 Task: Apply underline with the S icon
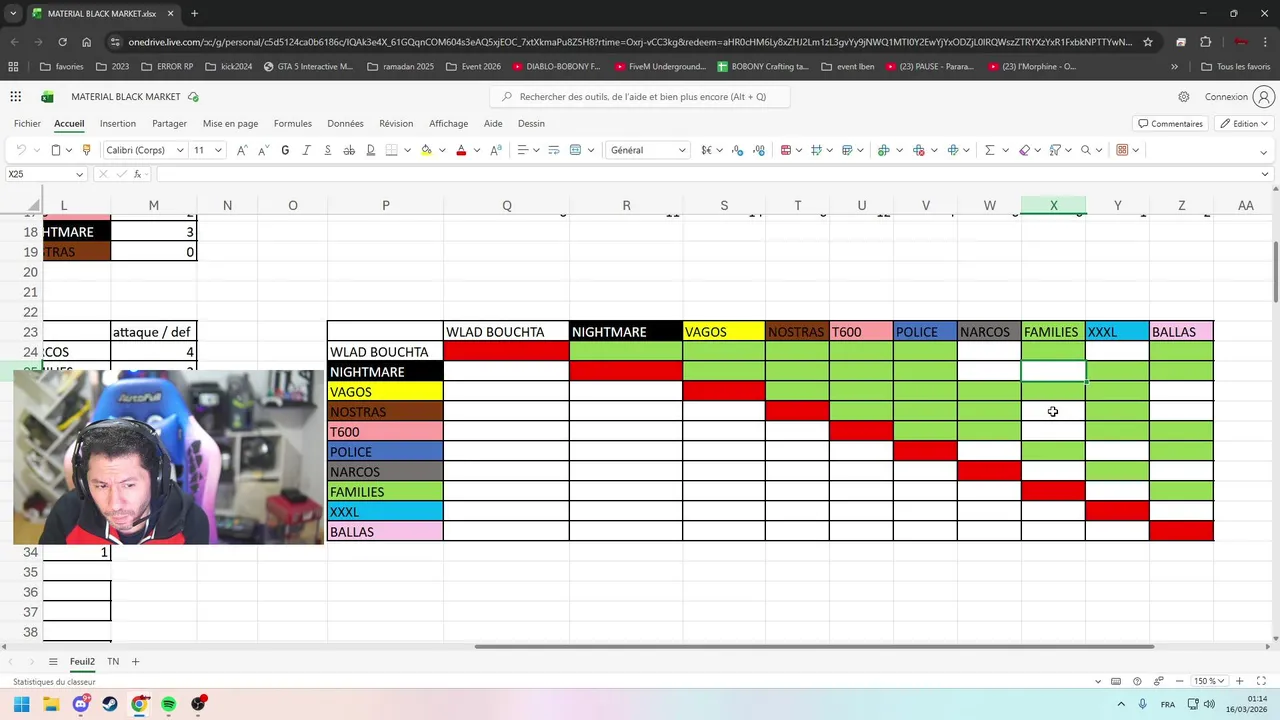click(327, 150)
